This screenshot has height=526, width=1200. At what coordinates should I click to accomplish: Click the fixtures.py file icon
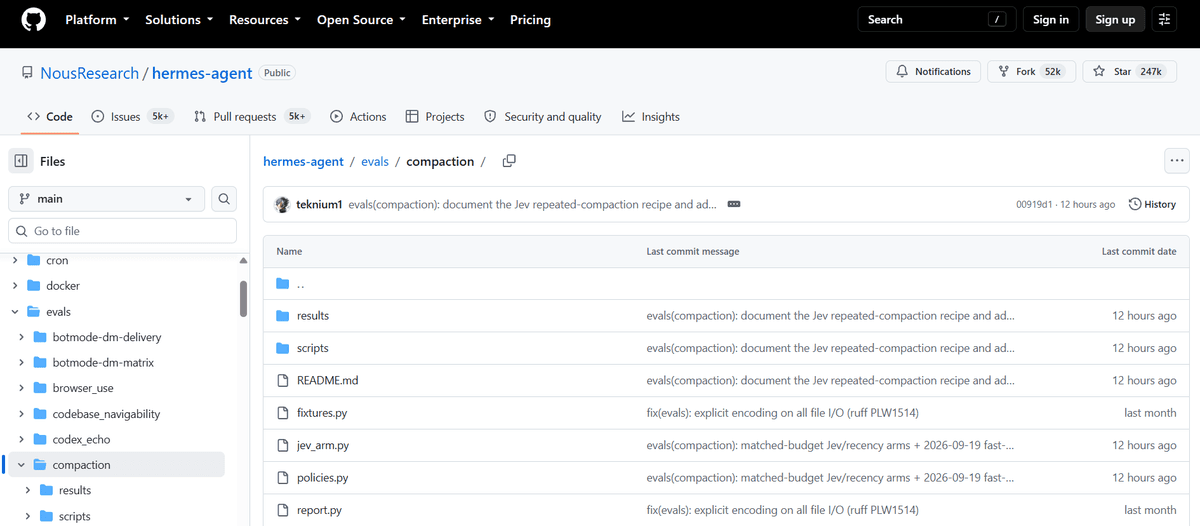click(282, 413)
